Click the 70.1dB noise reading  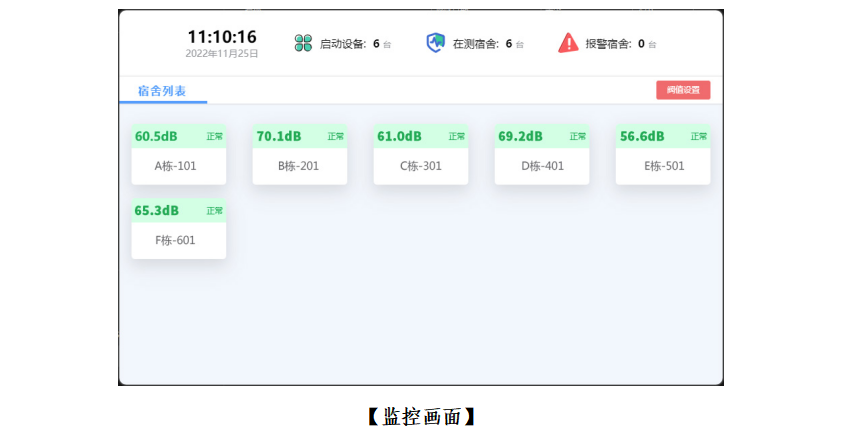coord(278,136)
